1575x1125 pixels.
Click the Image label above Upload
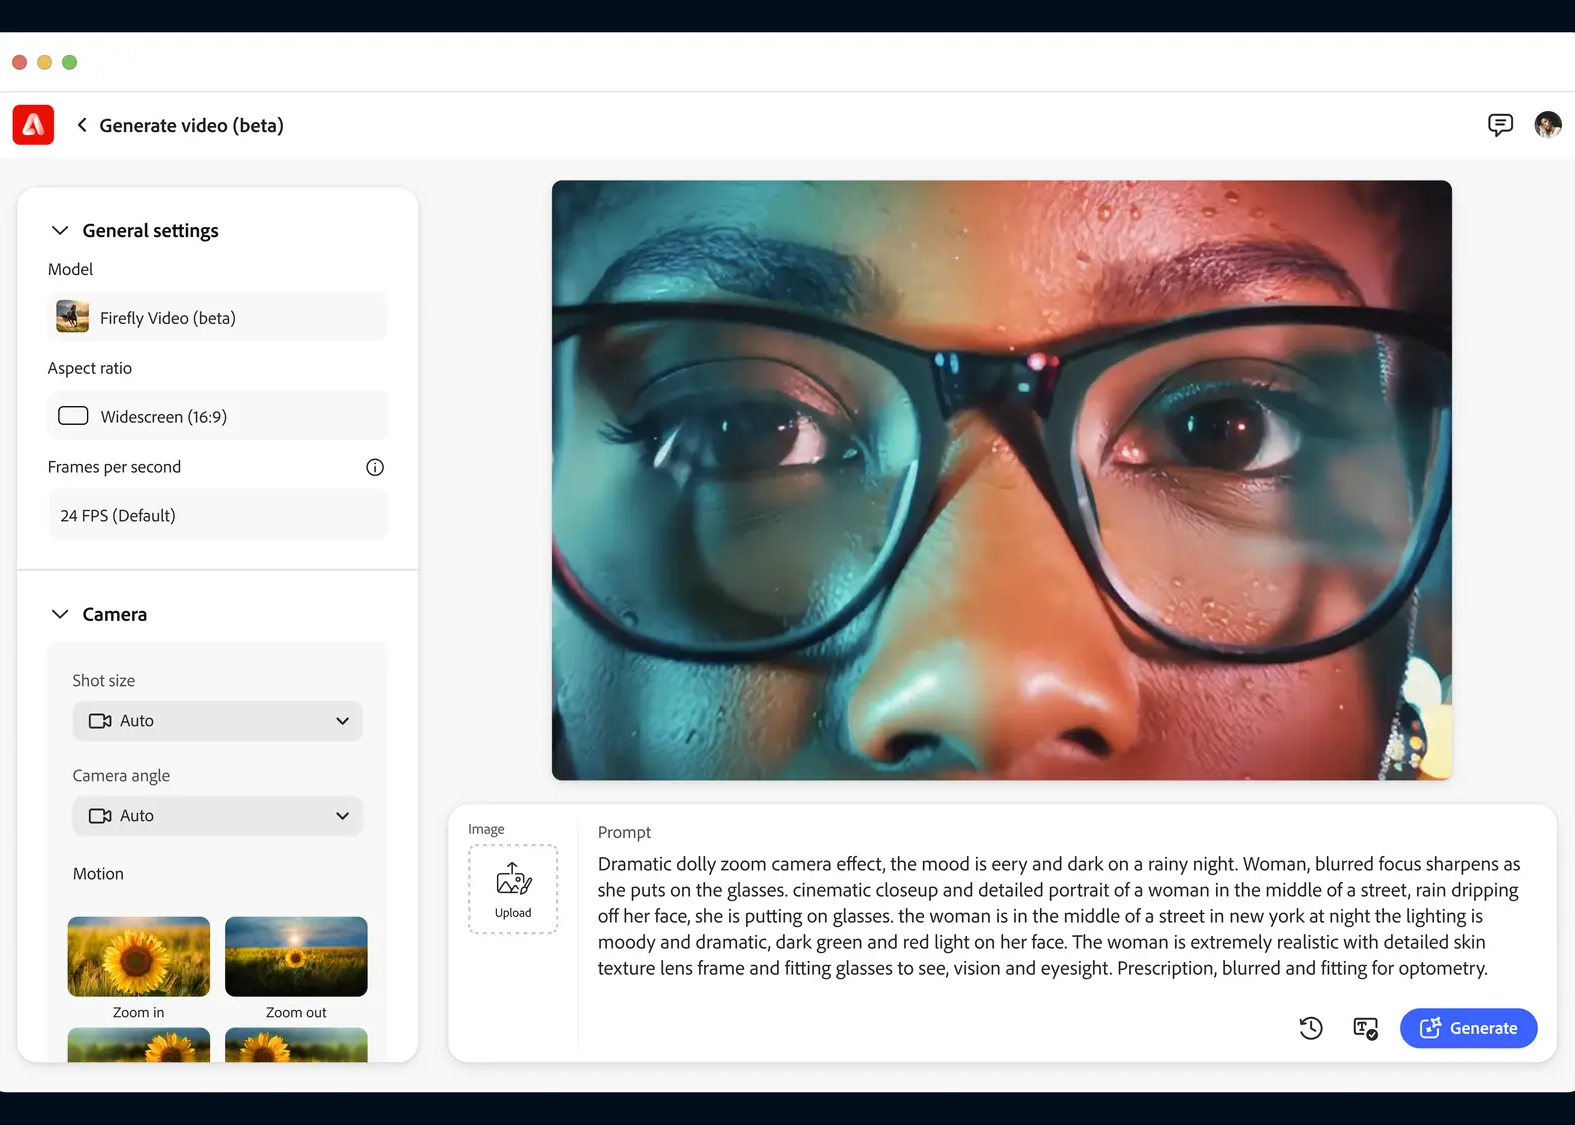486,829
